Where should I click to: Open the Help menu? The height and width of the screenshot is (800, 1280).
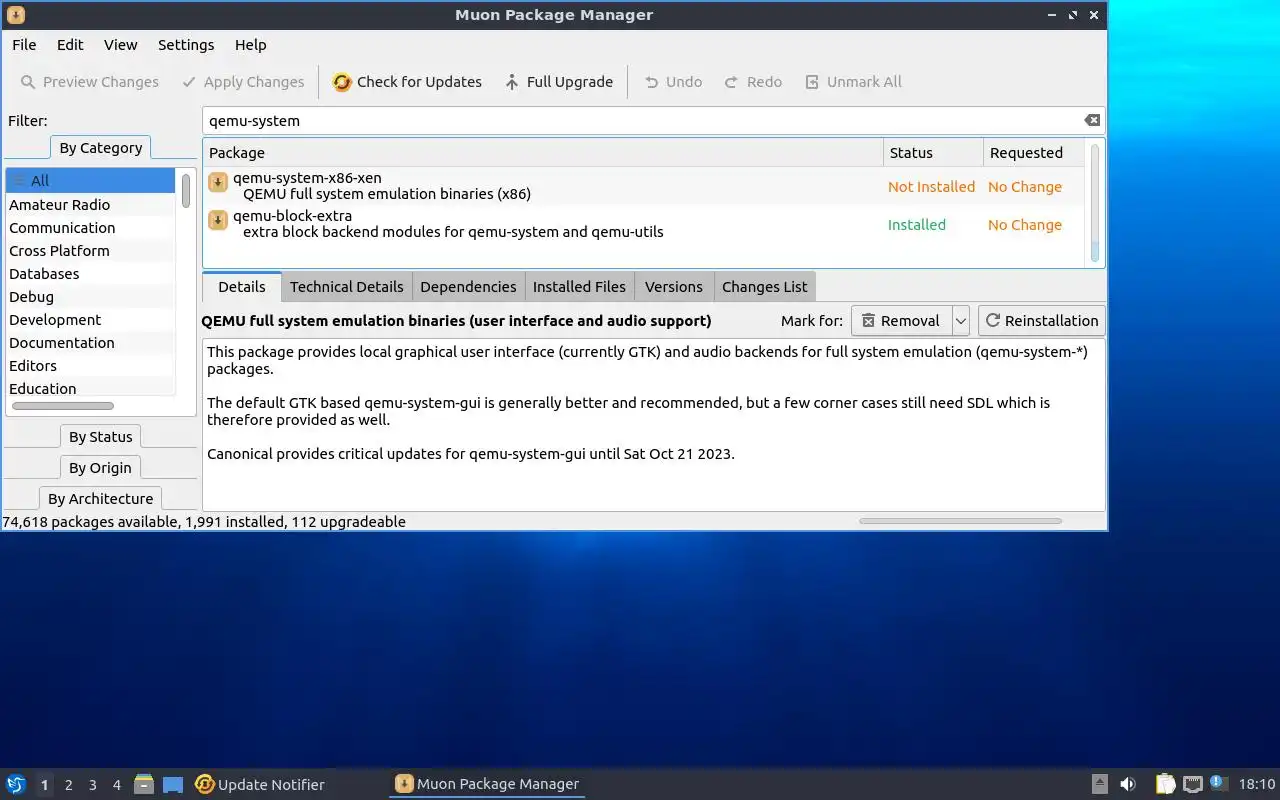pos(250,45)
